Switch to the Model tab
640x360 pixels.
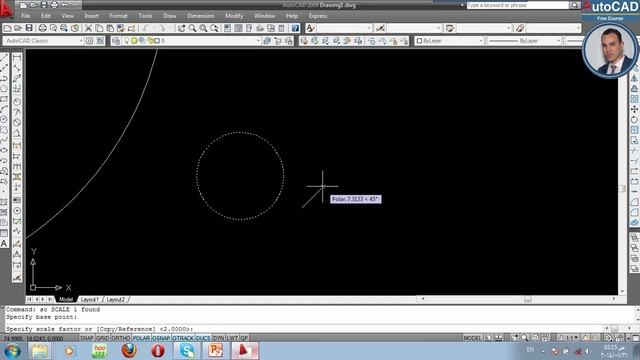(66, 300)
